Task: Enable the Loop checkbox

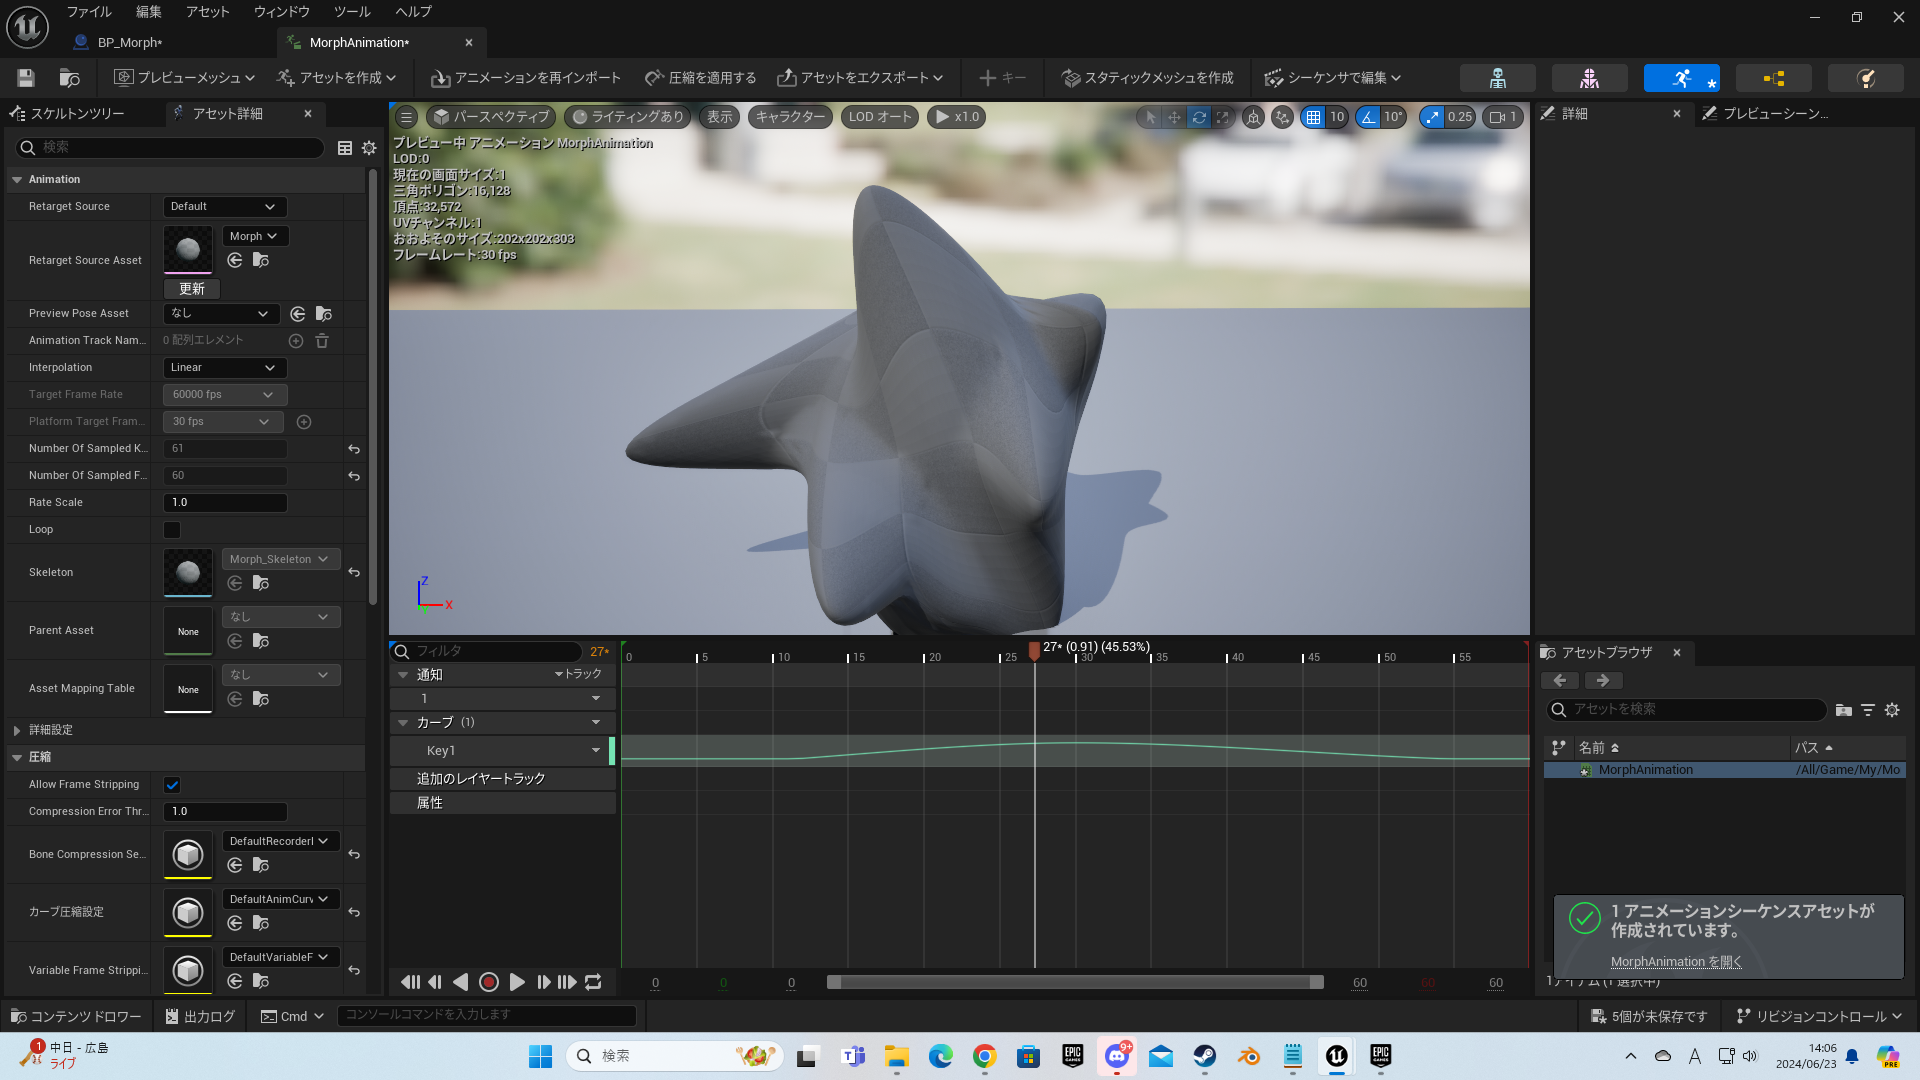Action: point(171,530)
